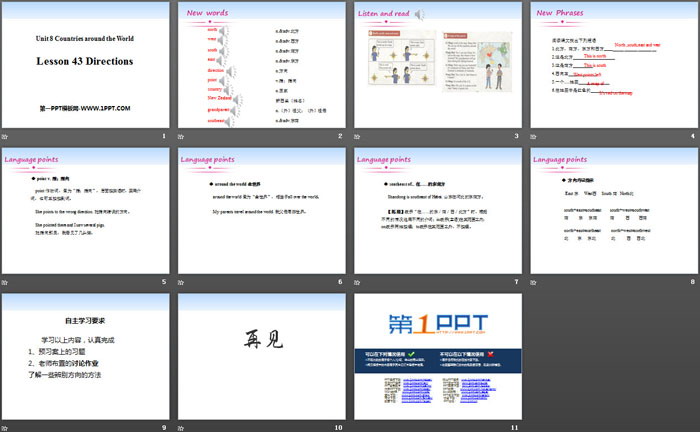Click slide number 10 label
The height and width of the screenshot is (432, 700).
(338, 428)
